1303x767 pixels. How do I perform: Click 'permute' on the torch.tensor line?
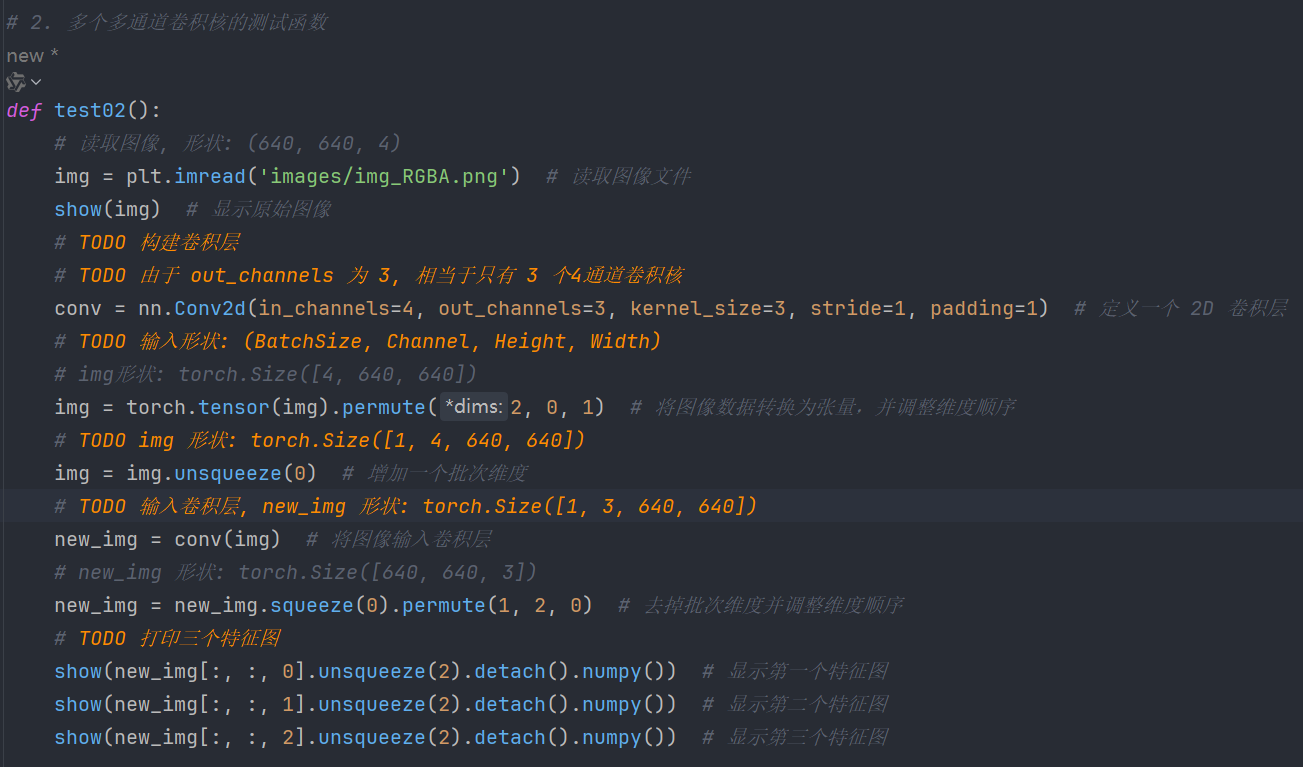point(386,407)
